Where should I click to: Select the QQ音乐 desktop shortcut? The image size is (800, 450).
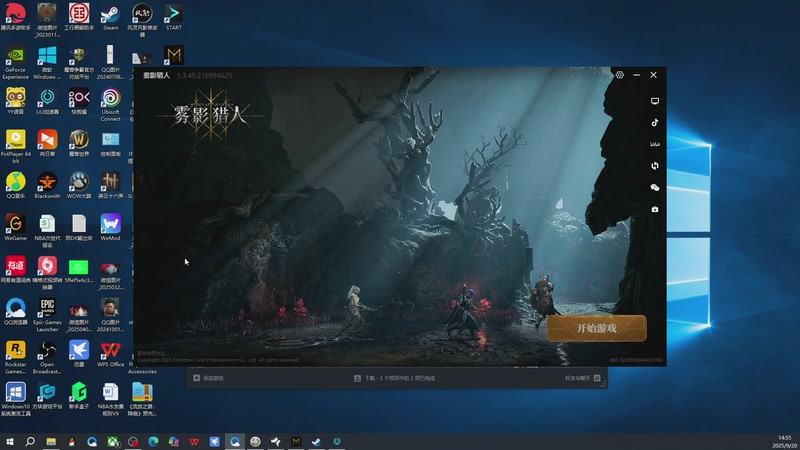15,186
